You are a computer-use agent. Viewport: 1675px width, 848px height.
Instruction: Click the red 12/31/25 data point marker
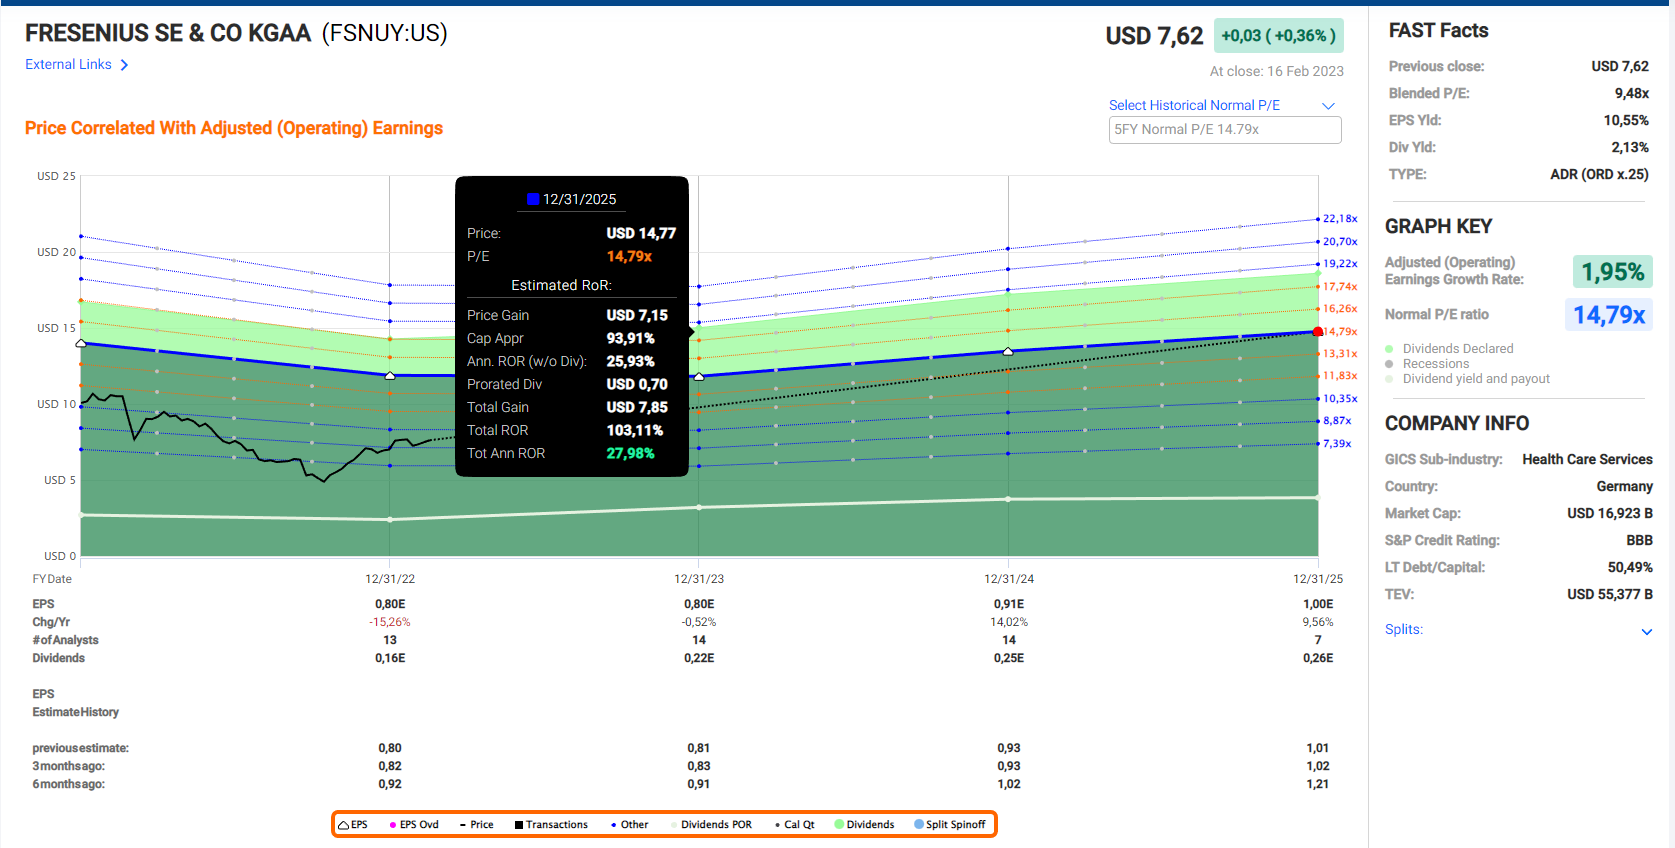(x=1318, y=332)
